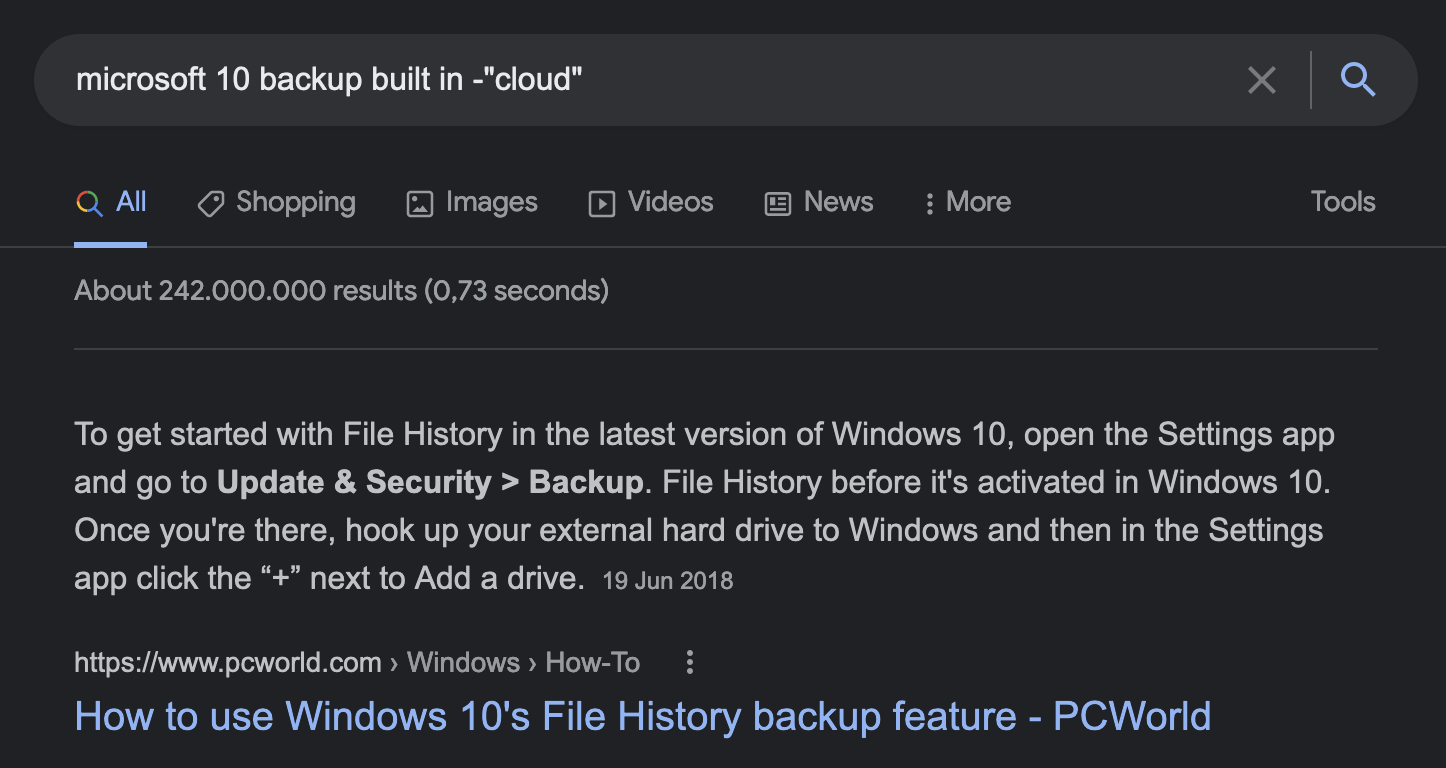
Task: Click the Videos play icon
Action: (601, 203)
